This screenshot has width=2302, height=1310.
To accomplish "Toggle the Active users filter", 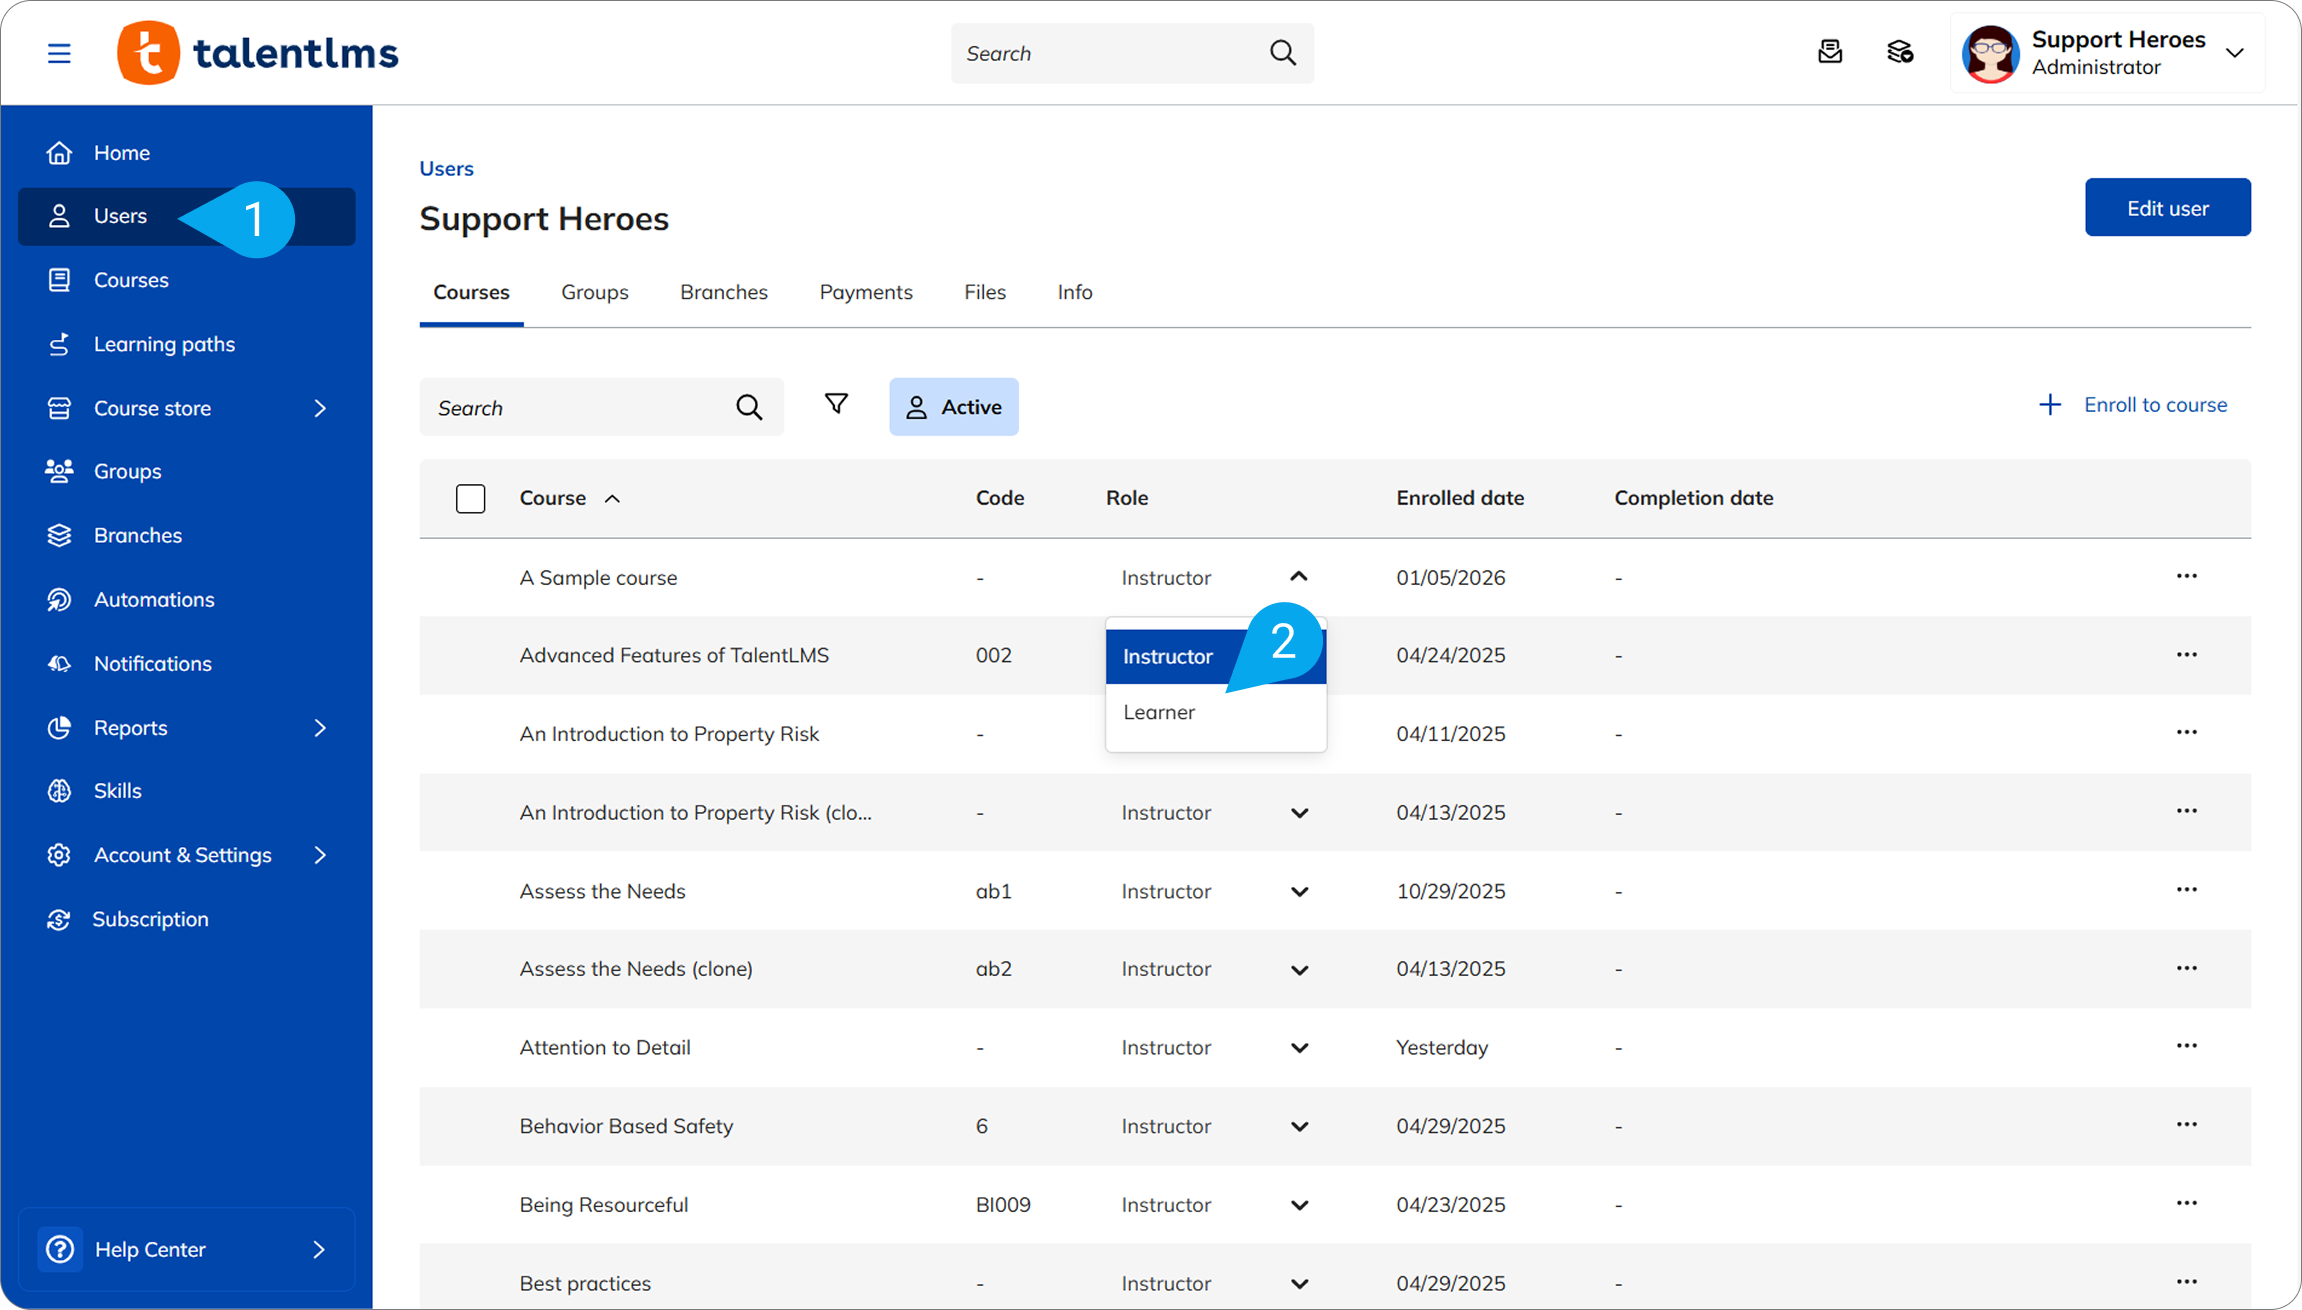I will pos(953,407).
